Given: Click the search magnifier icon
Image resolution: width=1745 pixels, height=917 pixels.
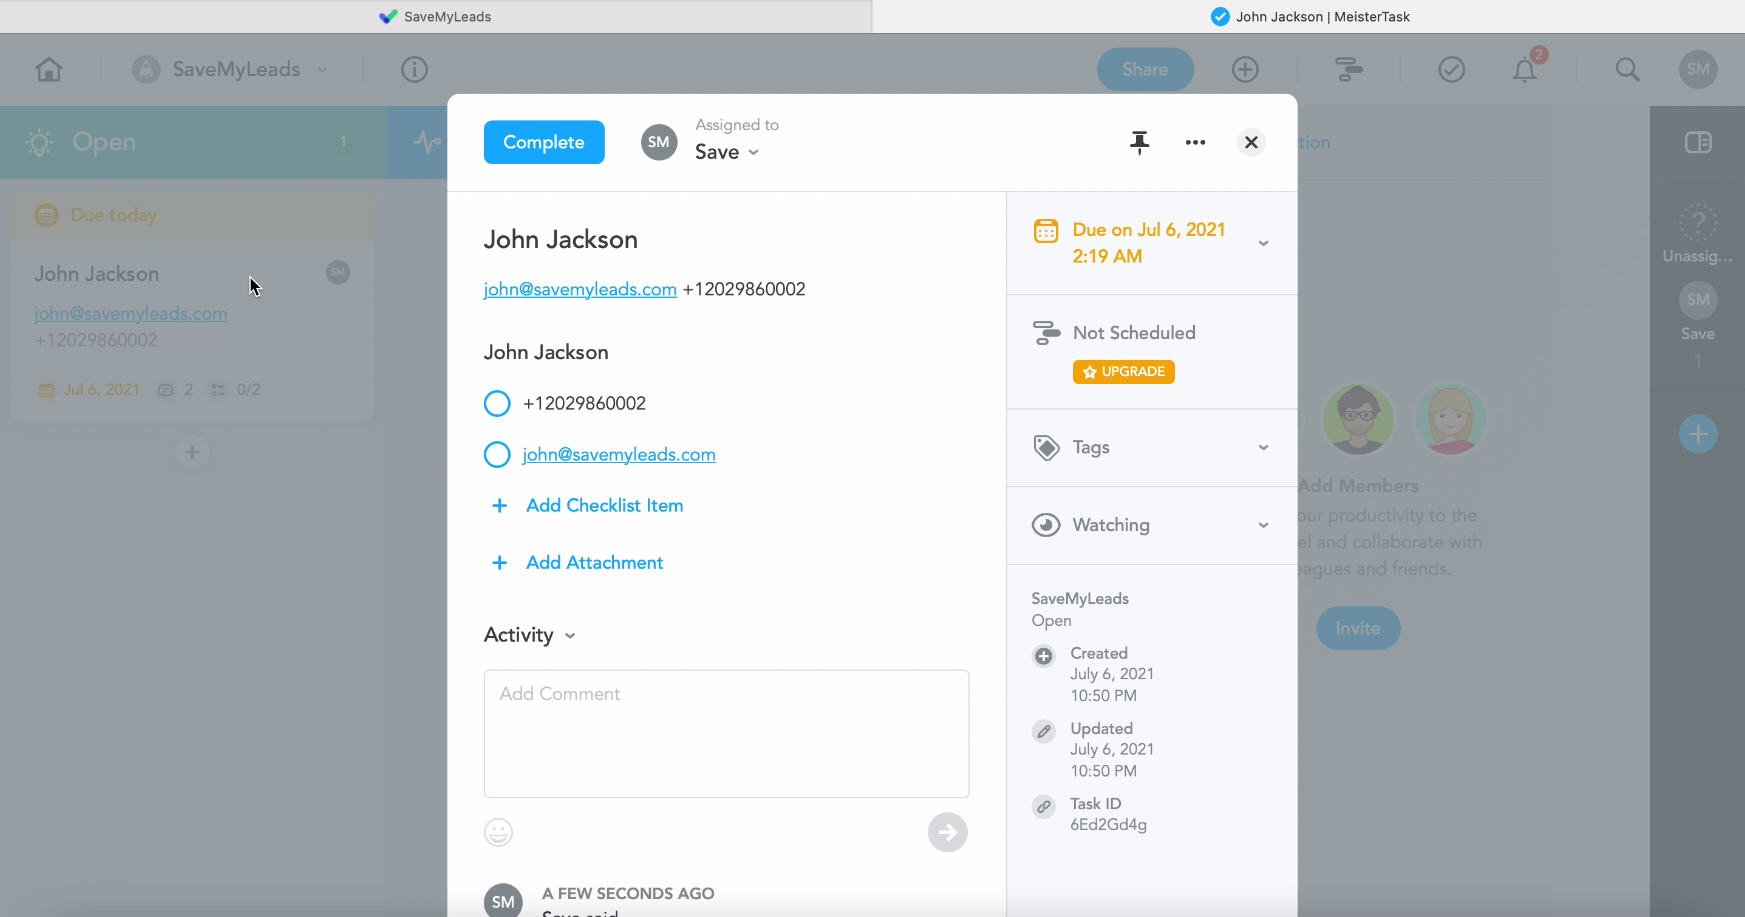Looking at the screenshot, I should click(1627, 69).
